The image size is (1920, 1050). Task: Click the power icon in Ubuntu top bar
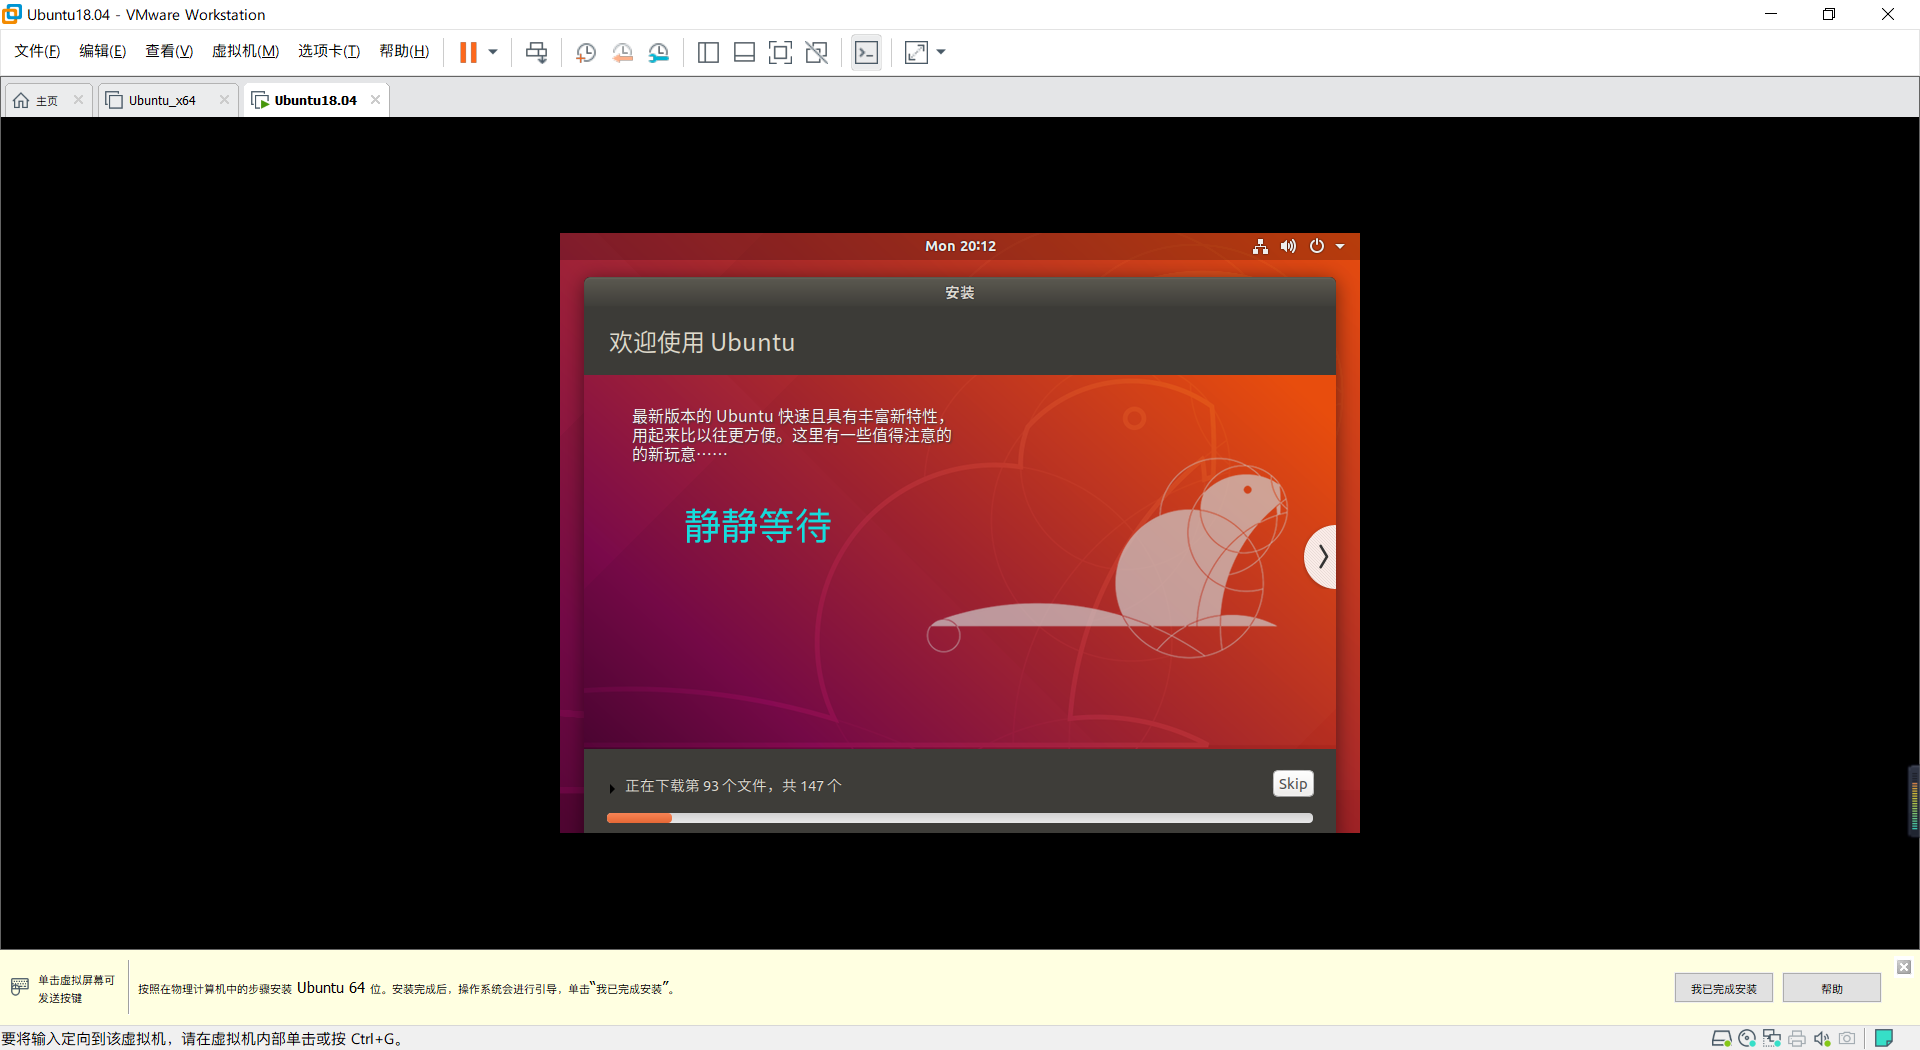[1317, 246]
